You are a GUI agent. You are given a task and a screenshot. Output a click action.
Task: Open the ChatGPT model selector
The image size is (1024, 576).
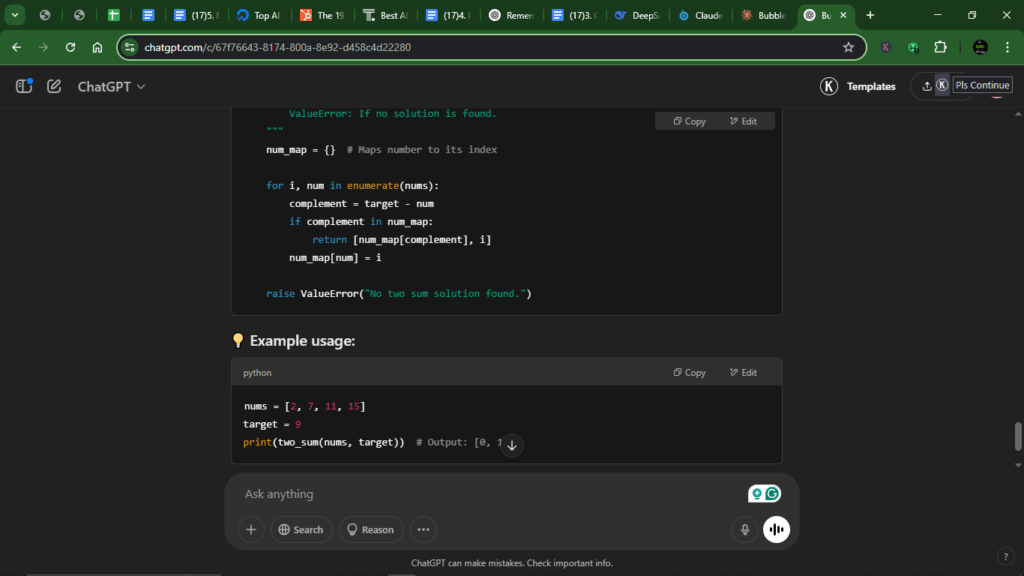point(110,86)
